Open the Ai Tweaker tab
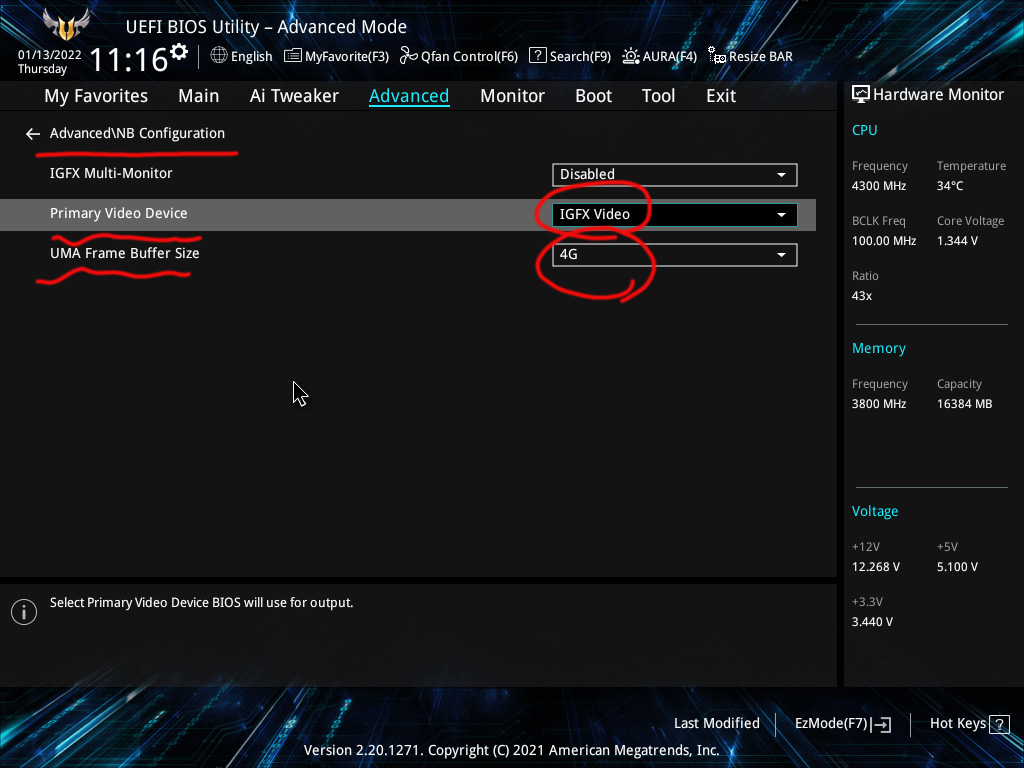Viewport: 1024px width, 768px height. (x=294, y=96)
